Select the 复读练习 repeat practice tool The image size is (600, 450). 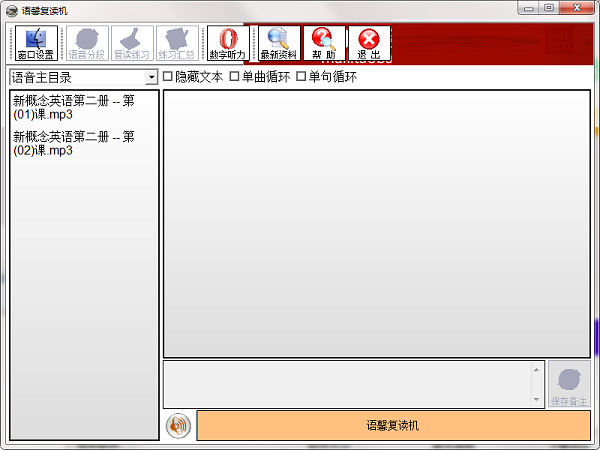pos(132,44)
